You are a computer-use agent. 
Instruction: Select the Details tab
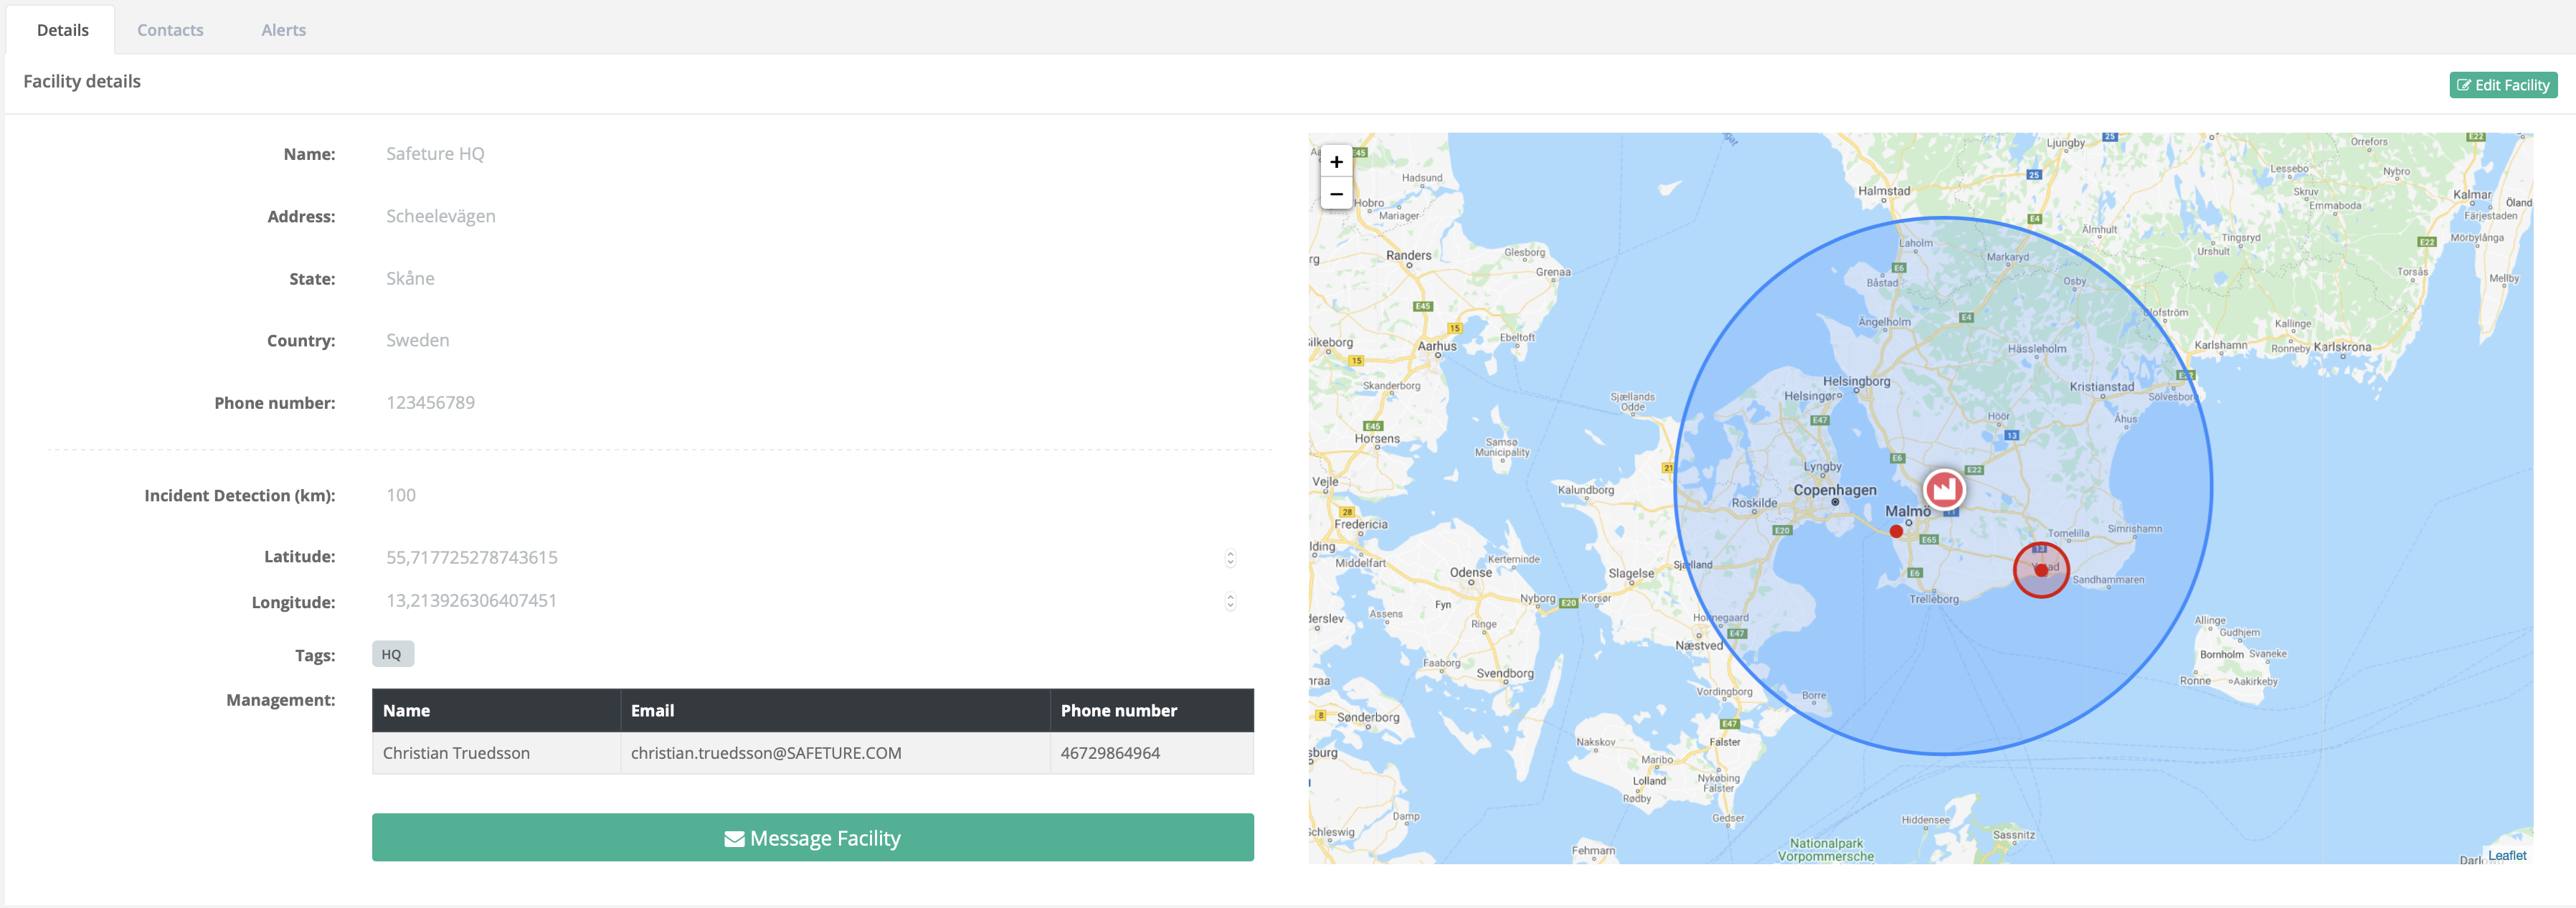pos(62,30)
